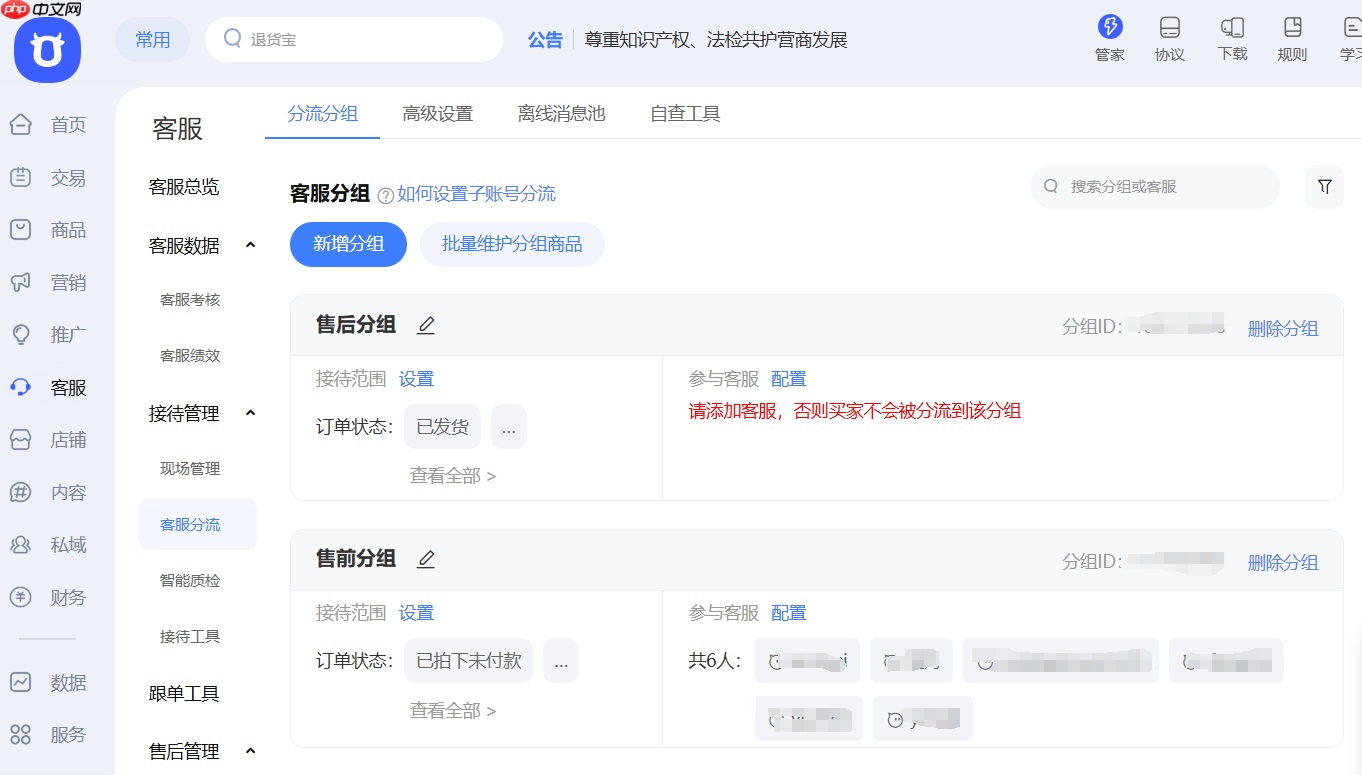
Task: Open 现场管理 menu item
Action: coord(190,469)
